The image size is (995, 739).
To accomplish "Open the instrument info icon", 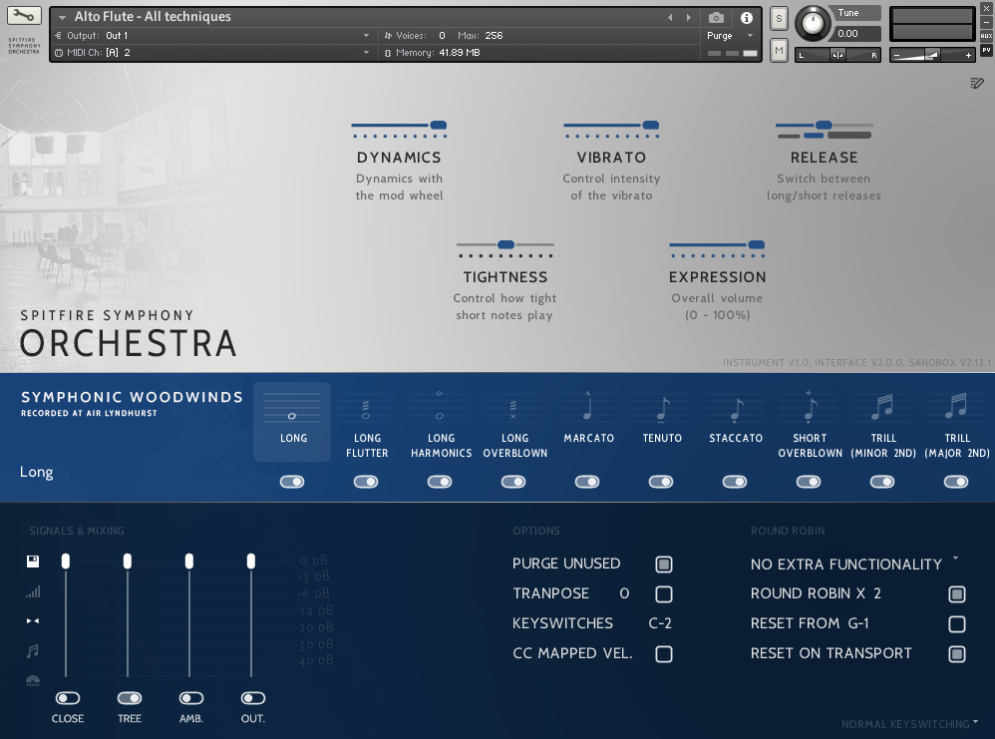I will [746, 18].
